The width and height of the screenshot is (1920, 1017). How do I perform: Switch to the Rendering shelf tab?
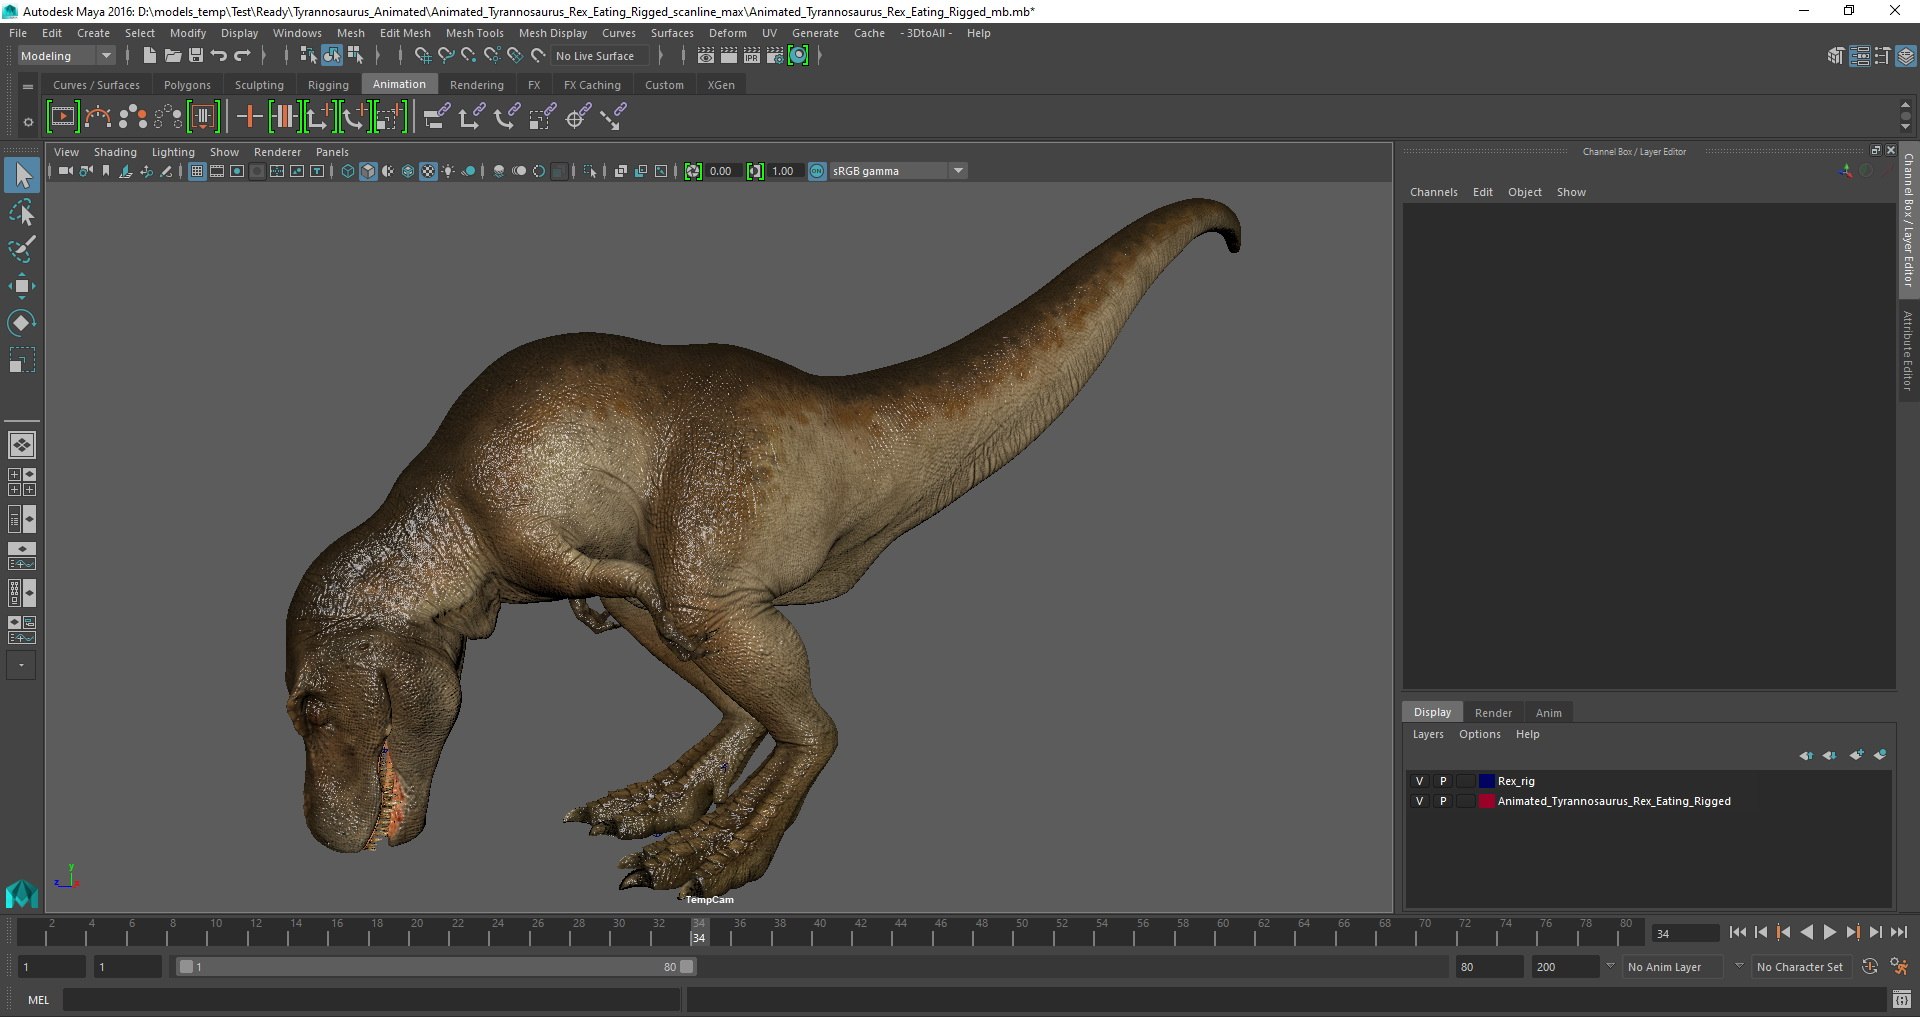(x=477, y=85)
